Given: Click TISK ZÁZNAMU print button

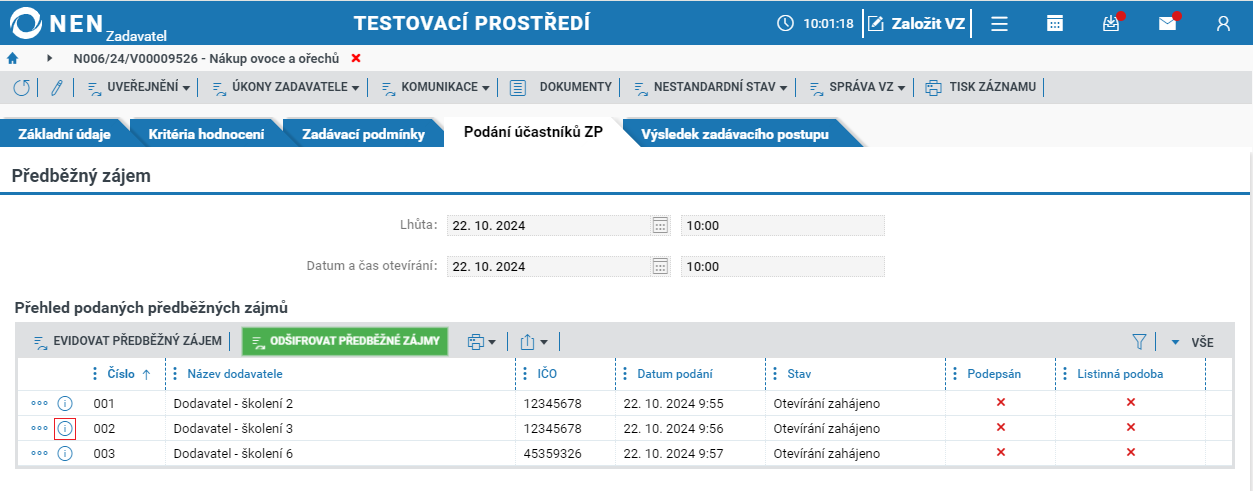Looking at the screenshot, I should (982, 87).
